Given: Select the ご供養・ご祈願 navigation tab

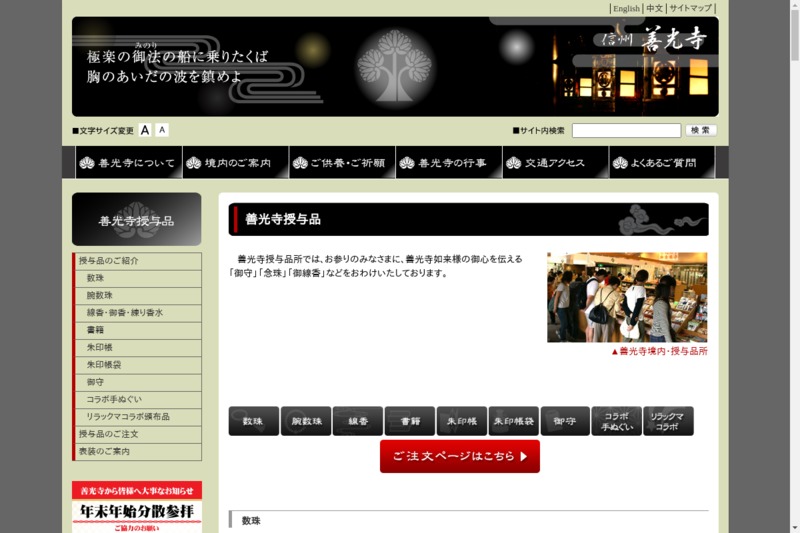Looking at the screenshot, I should pos(342,163).
